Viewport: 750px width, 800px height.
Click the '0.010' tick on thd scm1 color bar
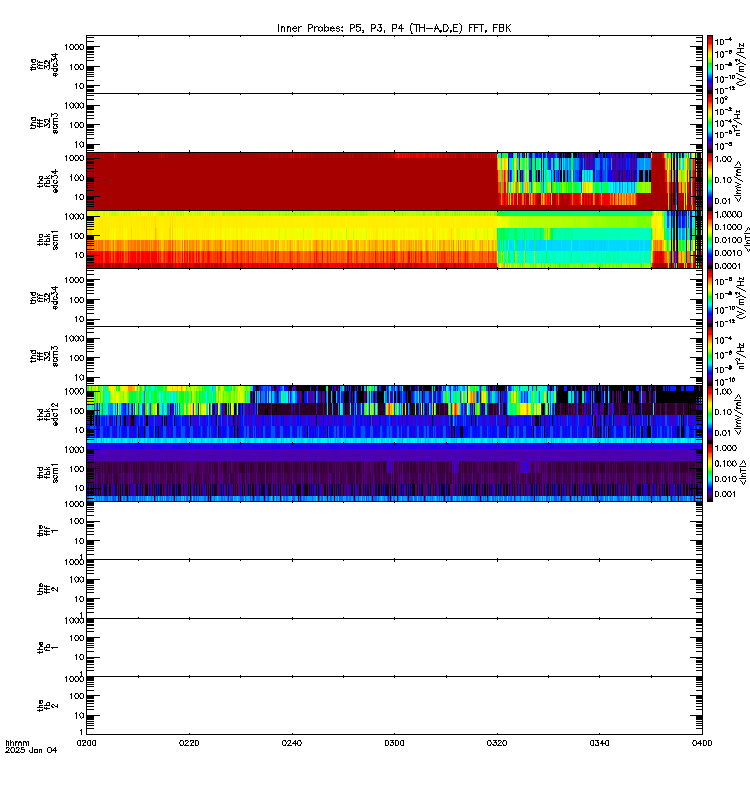726,479
